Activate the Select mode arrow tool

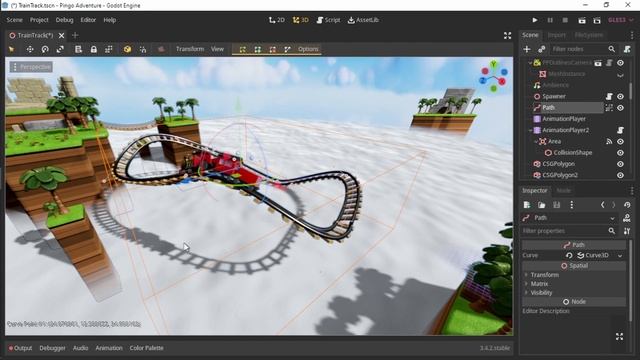click(11, 49)
